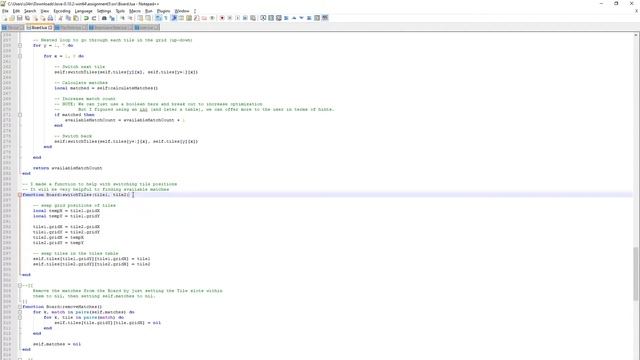Paste clipboard using the Paste icon
Screen dimensions: 640x360
pos(76,18)
